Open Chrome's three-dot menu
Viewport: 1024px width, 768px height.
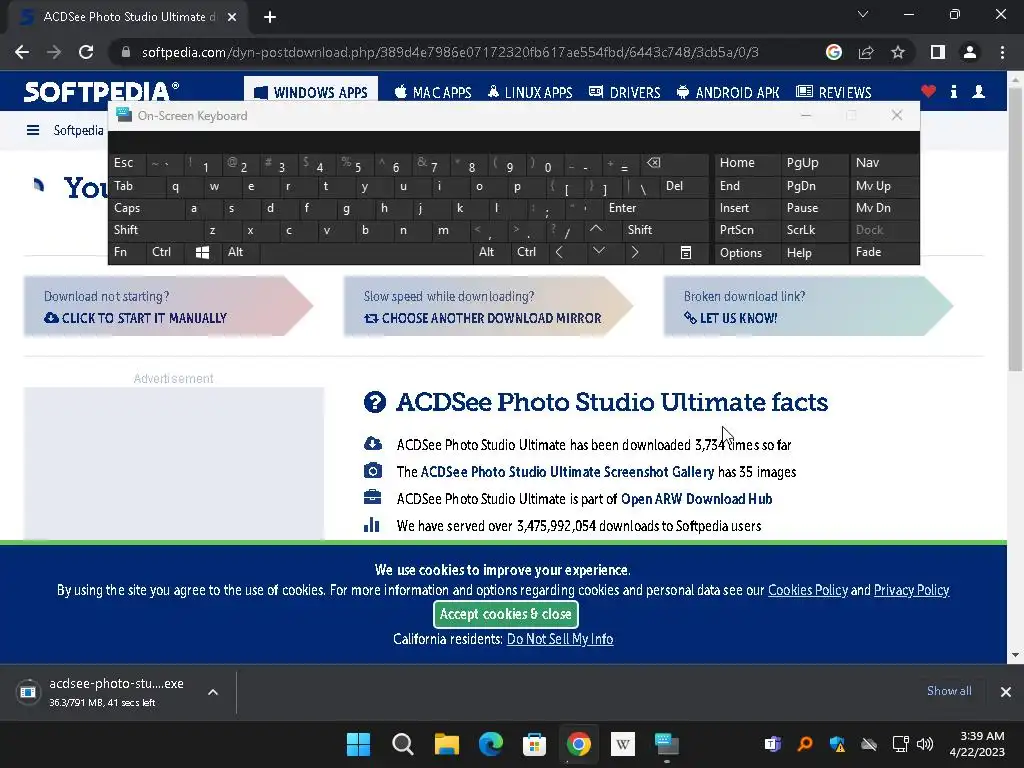pyautogui.click(x=1002, y=52)
